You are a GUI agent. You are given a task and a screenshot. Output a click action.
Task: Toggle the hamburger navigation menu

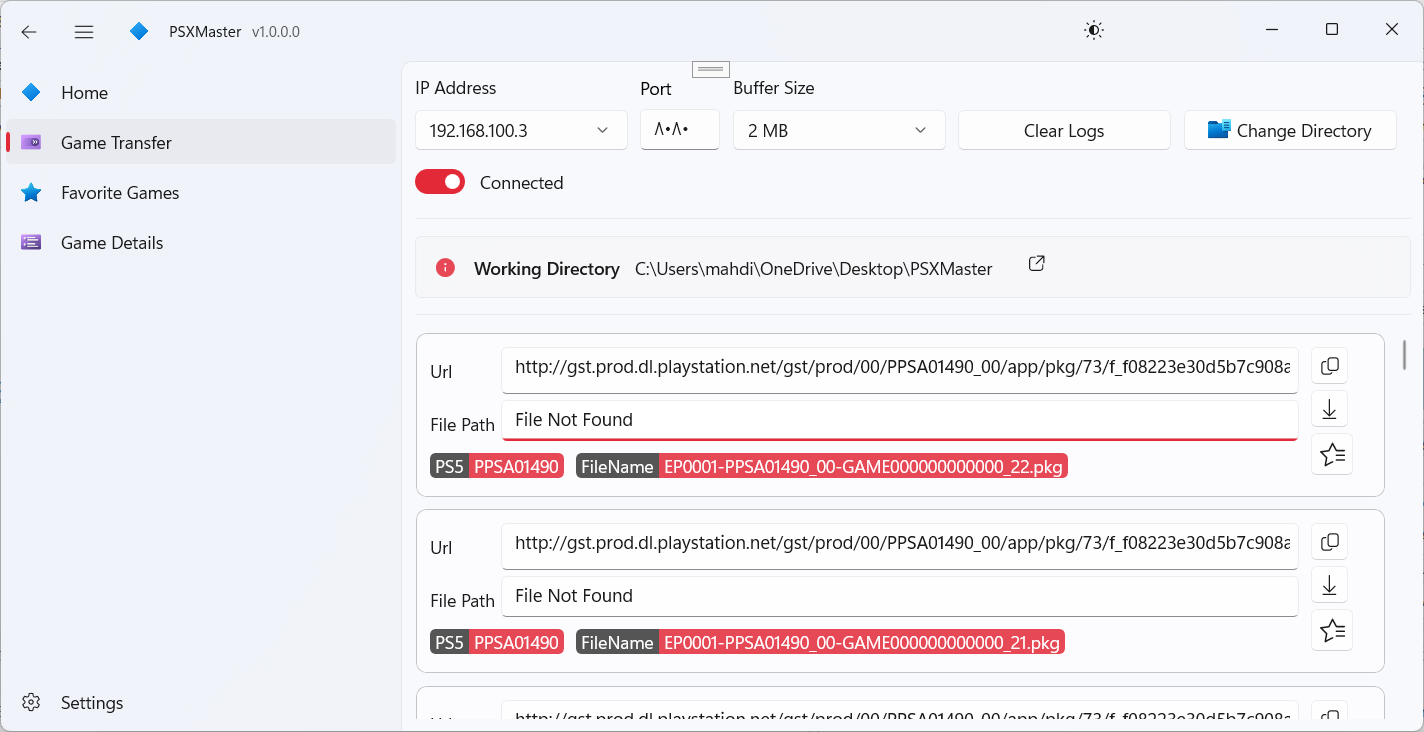[84, 31]
